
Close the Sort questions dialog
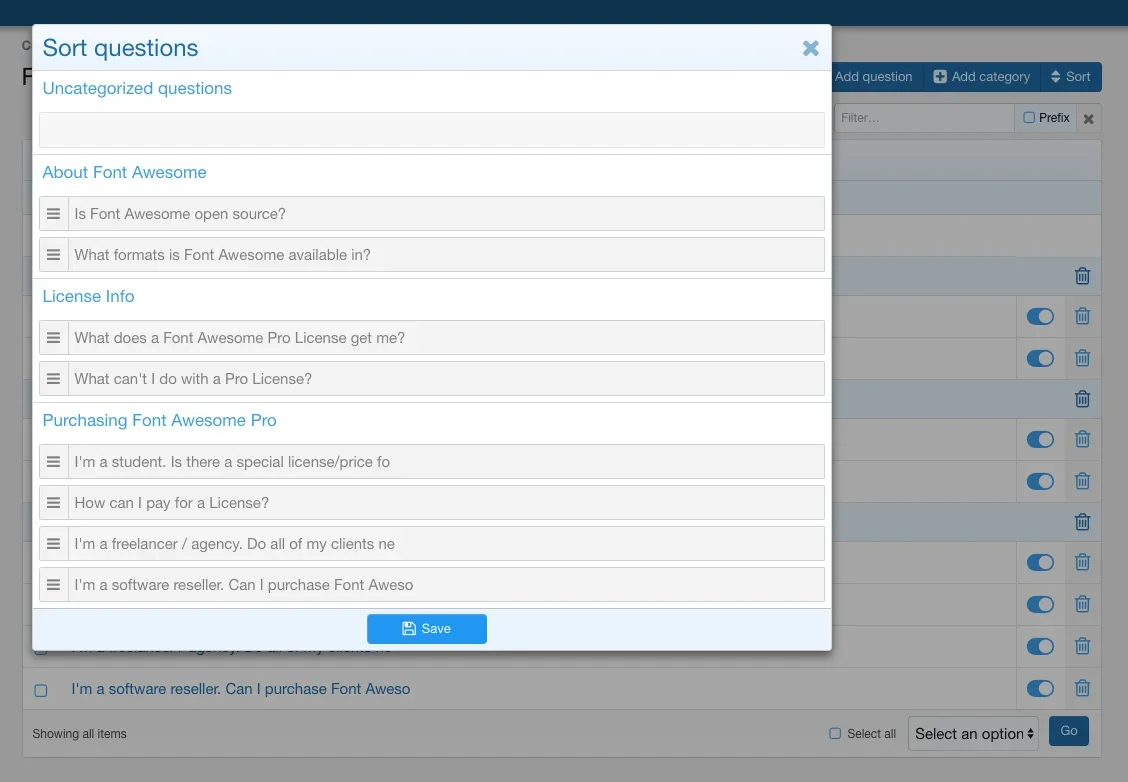tap(810, 48)
